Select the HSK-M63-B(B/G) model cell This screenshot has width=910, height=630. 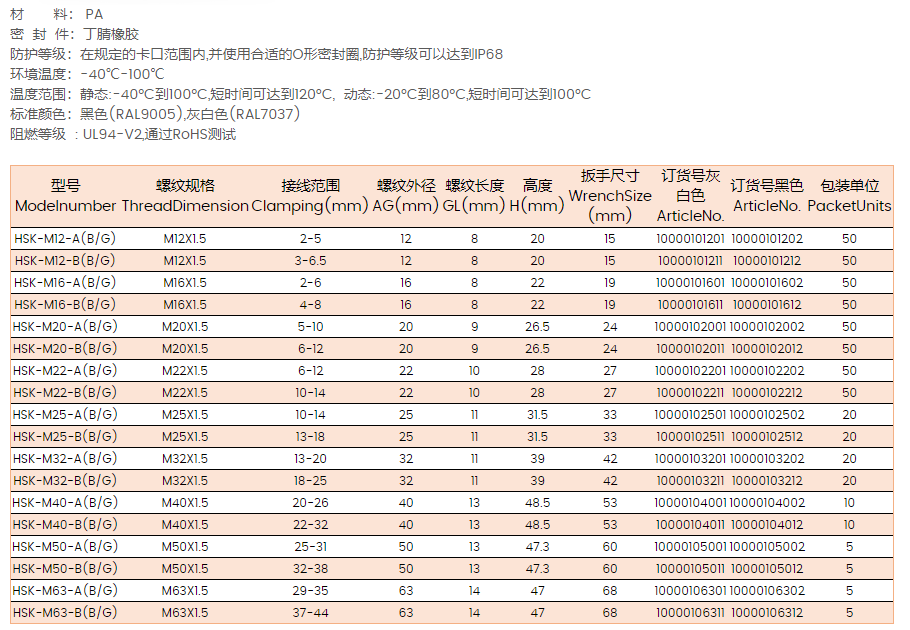point(65,613)
